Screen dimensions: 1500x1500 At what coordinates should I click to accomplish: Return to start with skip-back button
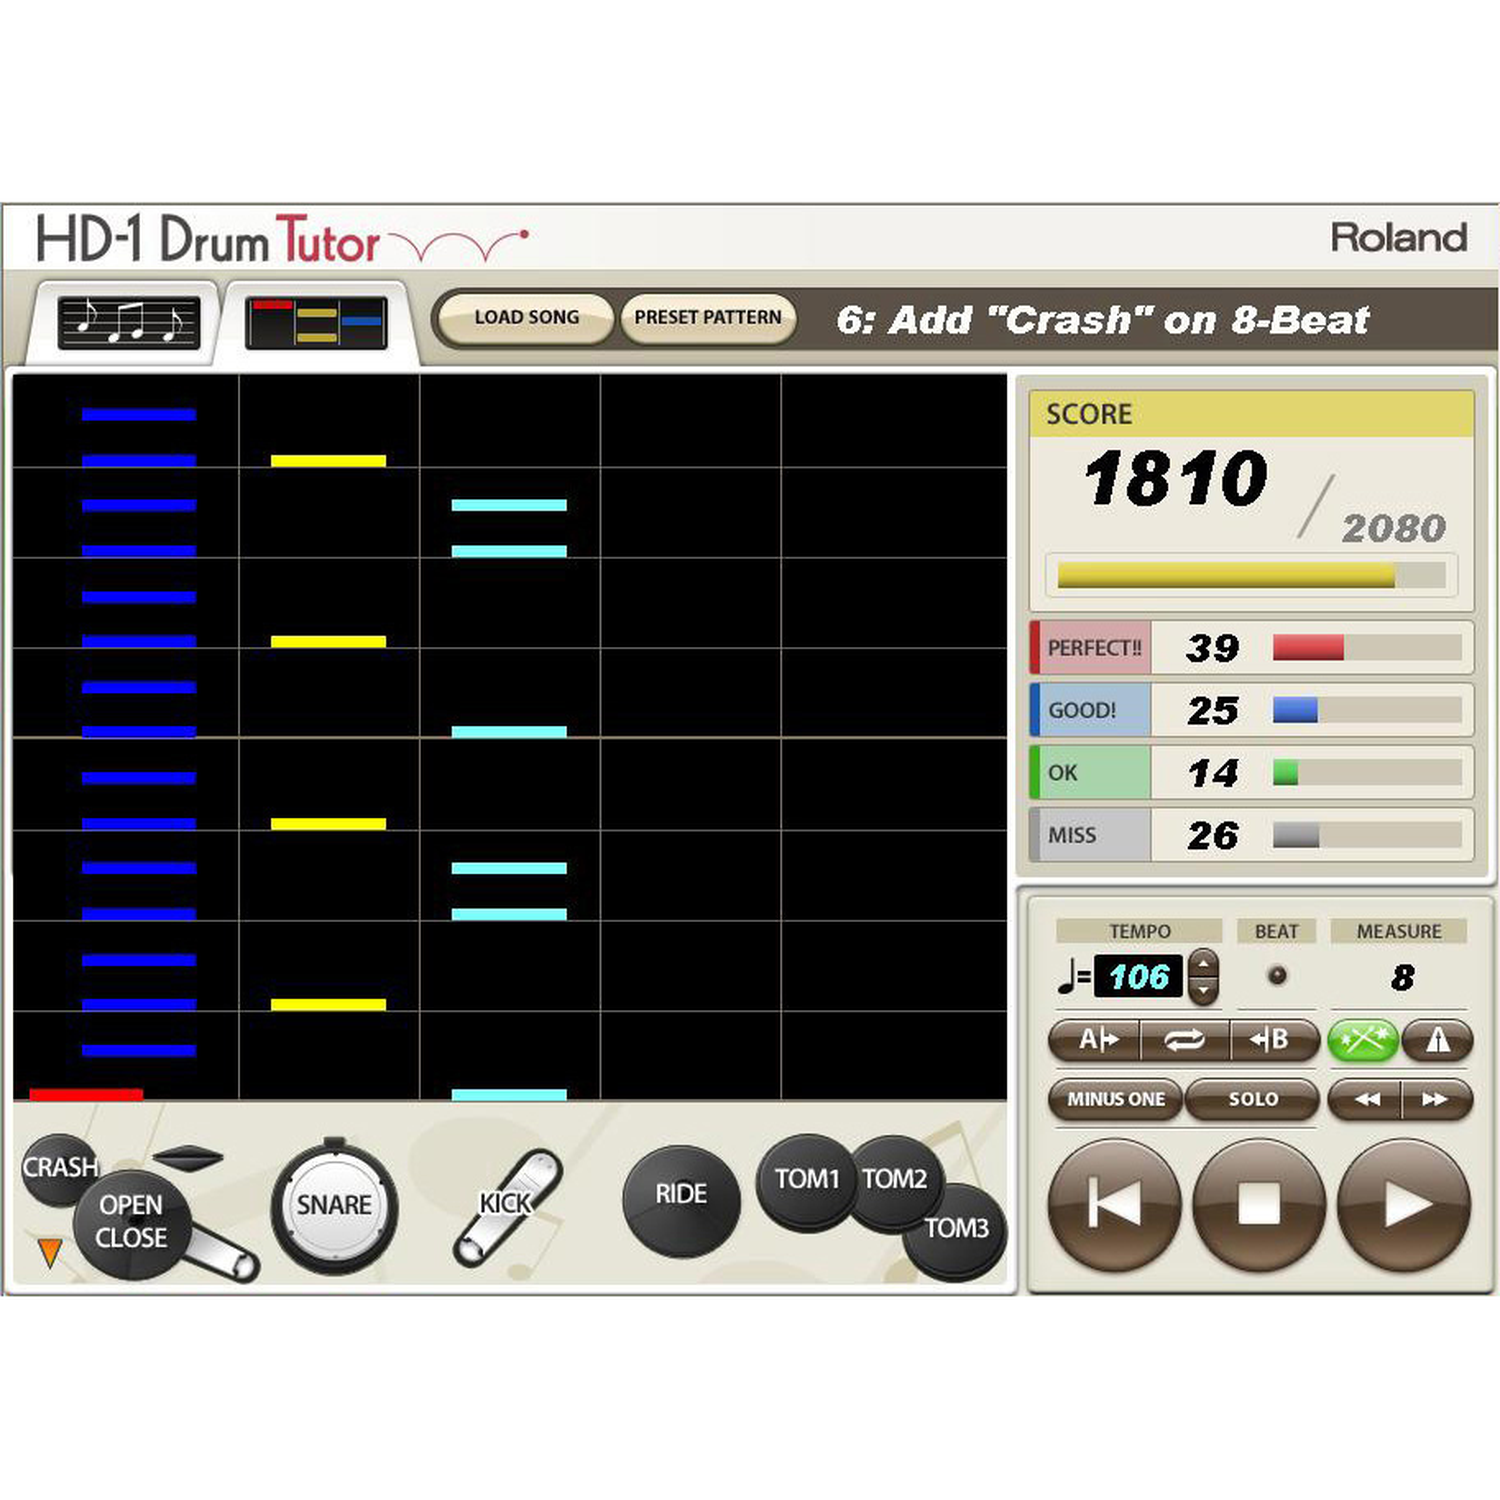[x=1114, y=1204]
